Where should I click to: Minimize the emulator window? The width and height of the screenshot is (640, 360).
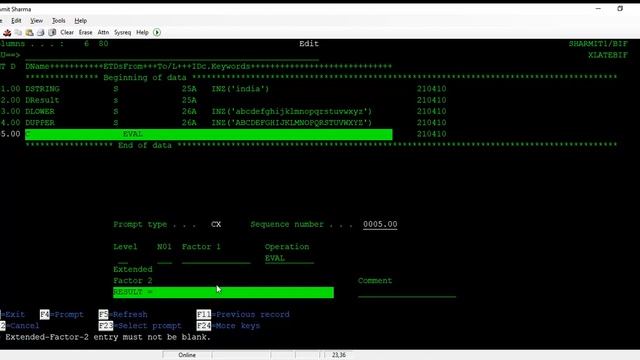(x=598, y=9)
